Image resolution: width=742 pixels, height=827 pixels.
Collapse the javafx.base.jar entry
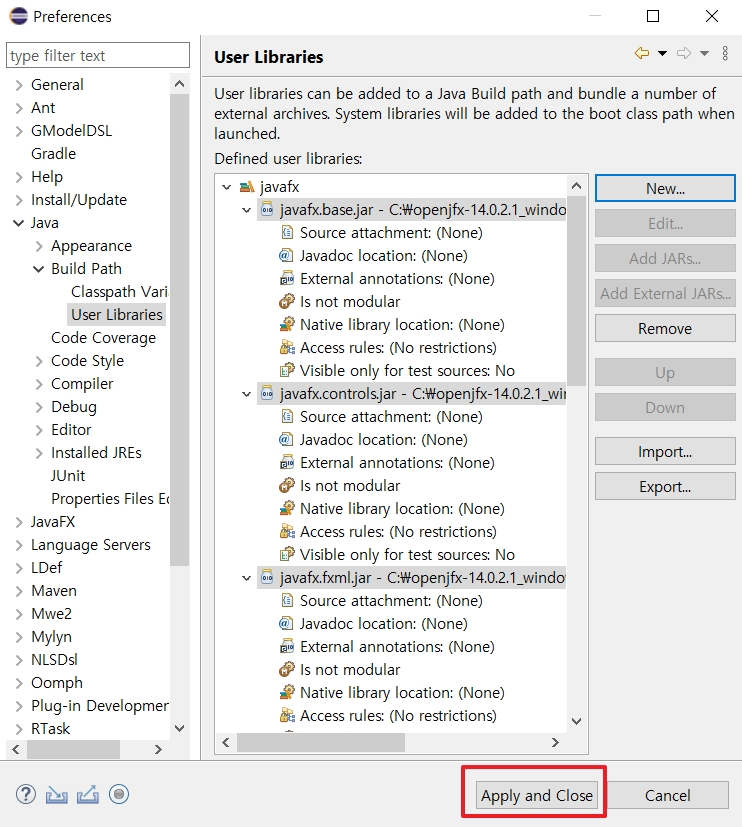[246, 210]
